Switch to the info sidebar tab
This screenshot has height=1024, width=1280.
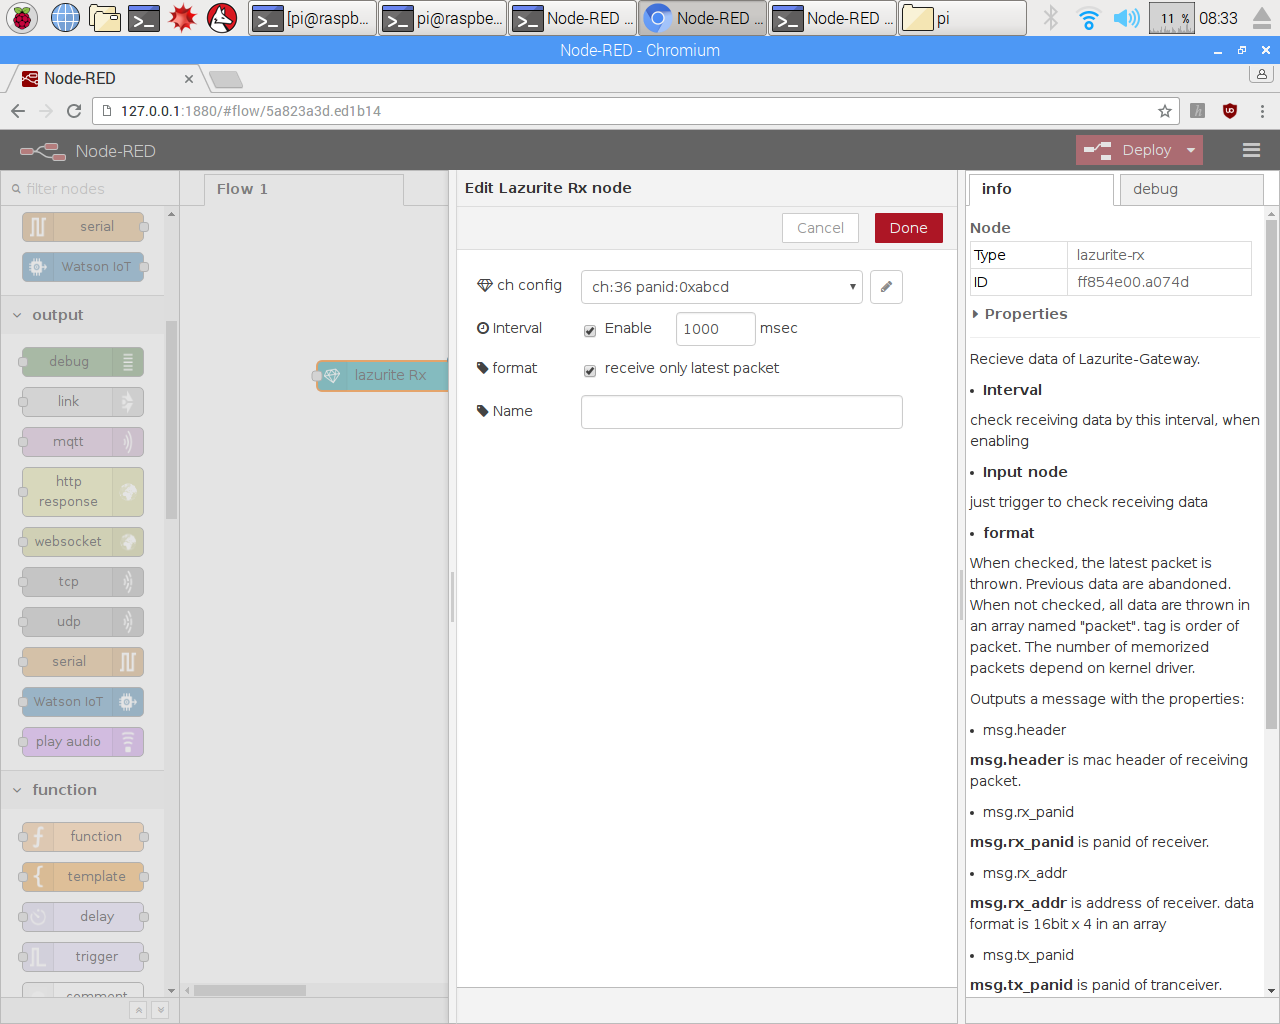[1041, 189]
